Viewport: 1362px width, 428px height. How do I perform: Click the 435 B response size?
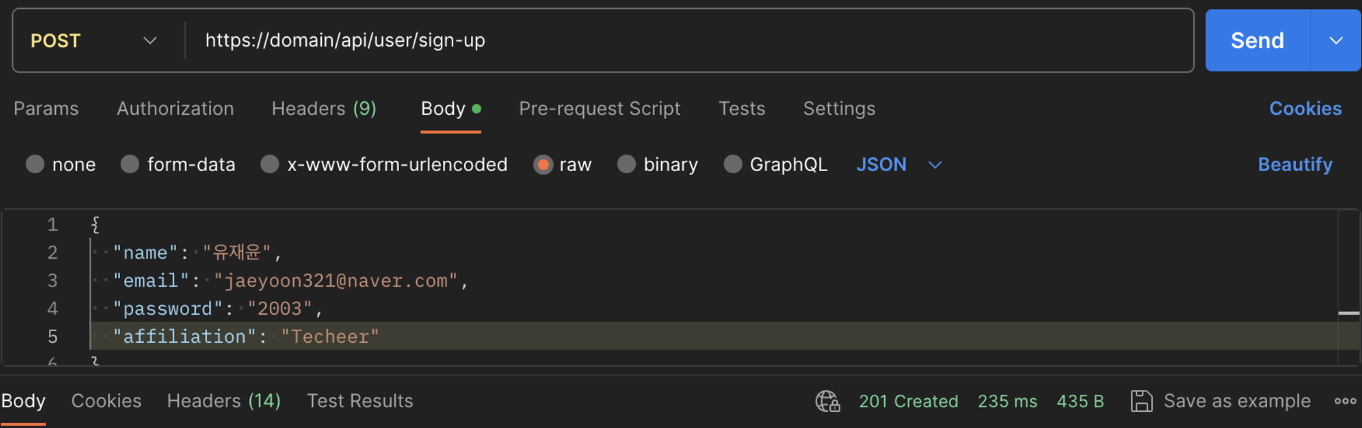(x=1080, y=401)
